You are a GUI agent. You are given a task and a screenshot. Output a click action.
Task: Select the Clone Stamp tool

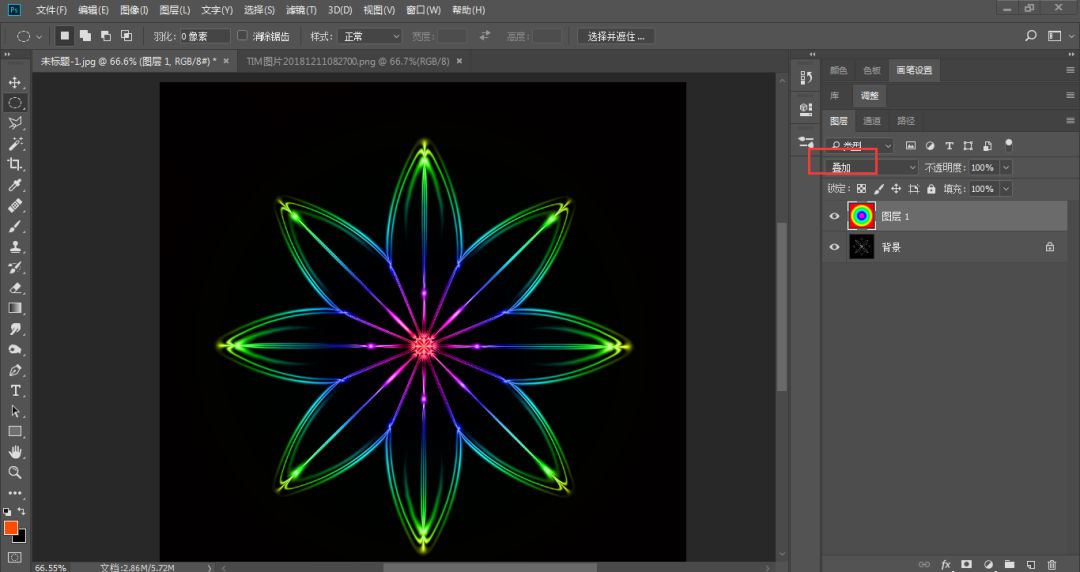pyautogui.click(x=14, y=247)
